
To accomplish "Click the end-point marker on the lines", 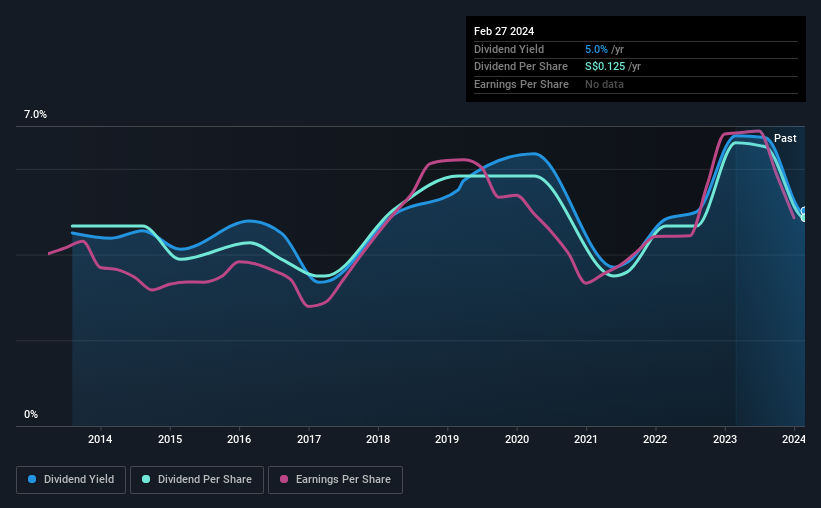I will point(804,214).
